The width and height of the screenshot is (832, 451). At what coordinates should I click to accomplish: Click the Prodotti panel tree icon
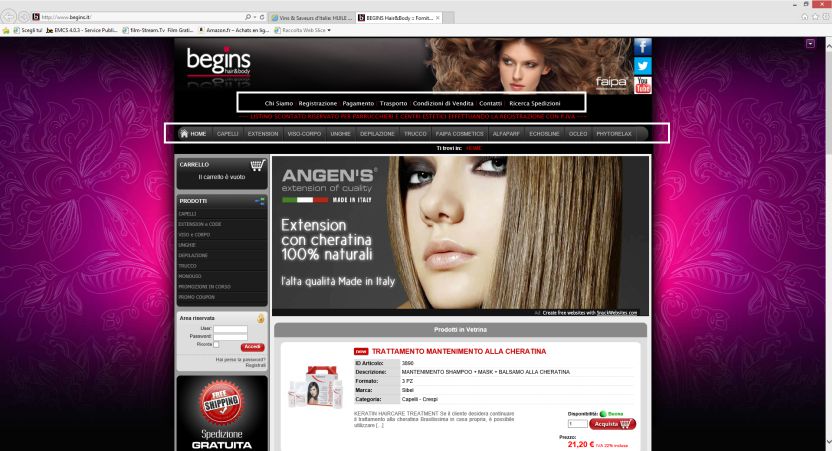[259, 201]
